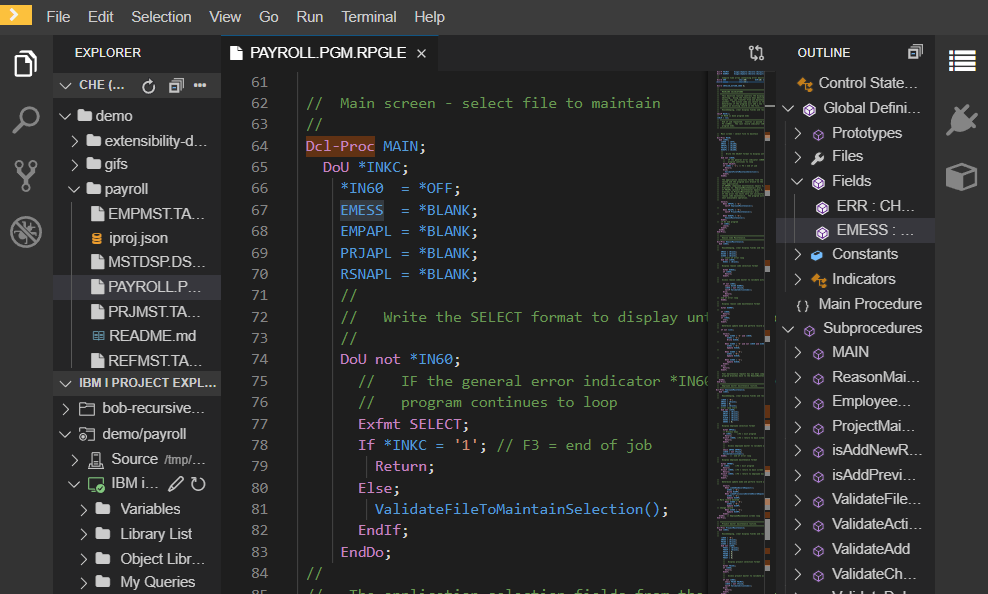The image size is (988, 594).
Task: Open the Run menu
Action: click(x=309, y=17)
